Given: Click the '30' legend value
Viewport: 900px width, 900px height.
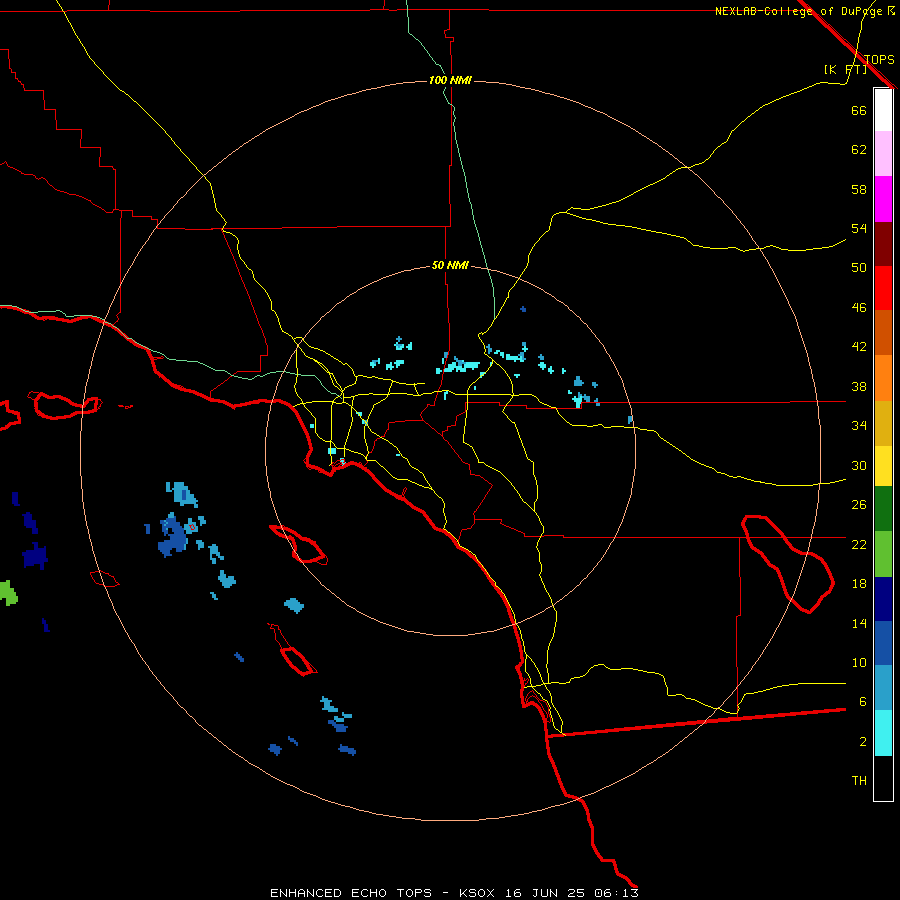Looking at the screenshot, I should (859, 465).
